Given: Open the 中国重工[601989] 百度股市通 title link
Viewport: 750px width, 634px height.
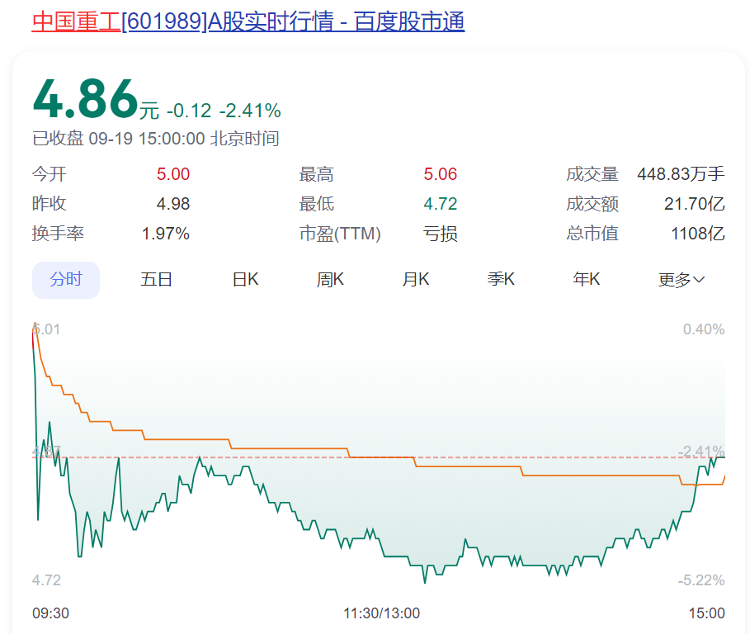Looking at the screenshot, I should pyautogui.click(x=248, y=22).
